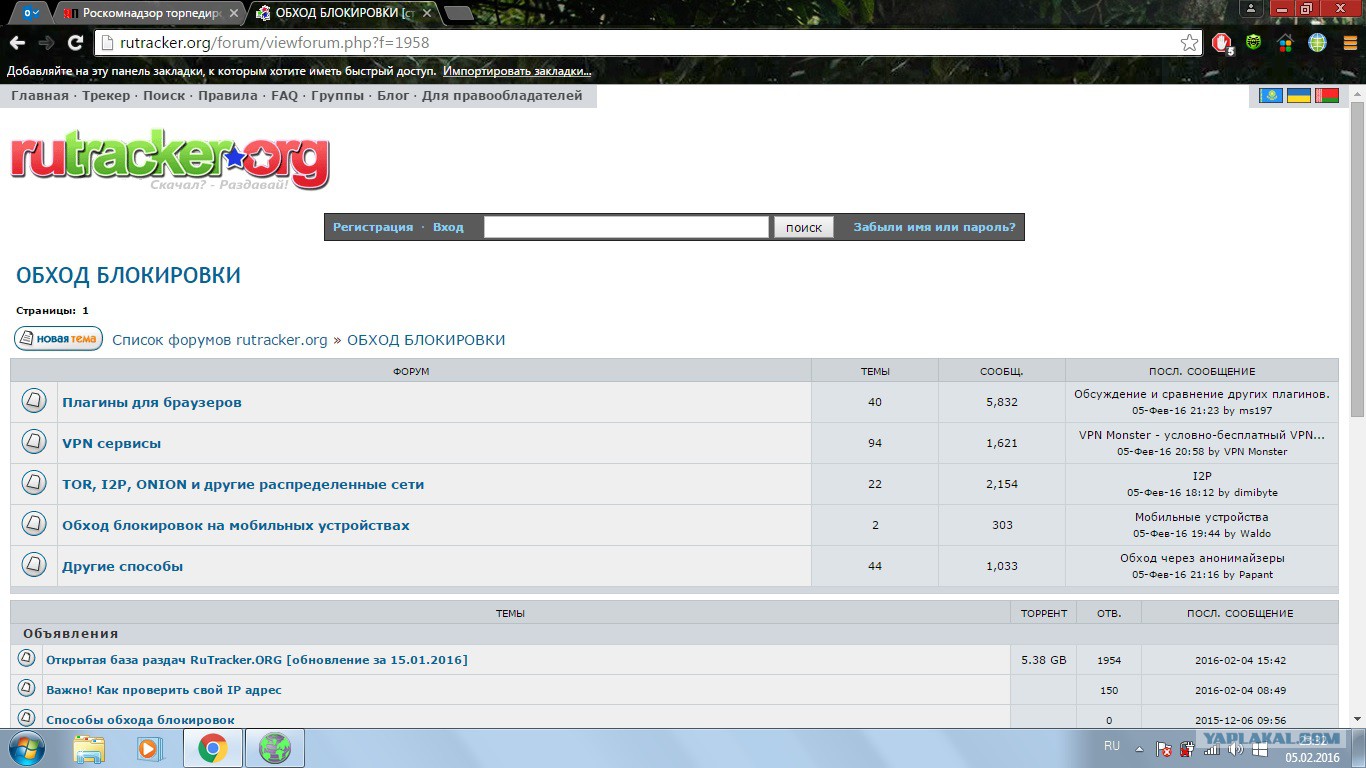The width and height of the screenshot is (1366, 768).
Task: Open the Chrome hamburger menu
Action: [1349, 43]
